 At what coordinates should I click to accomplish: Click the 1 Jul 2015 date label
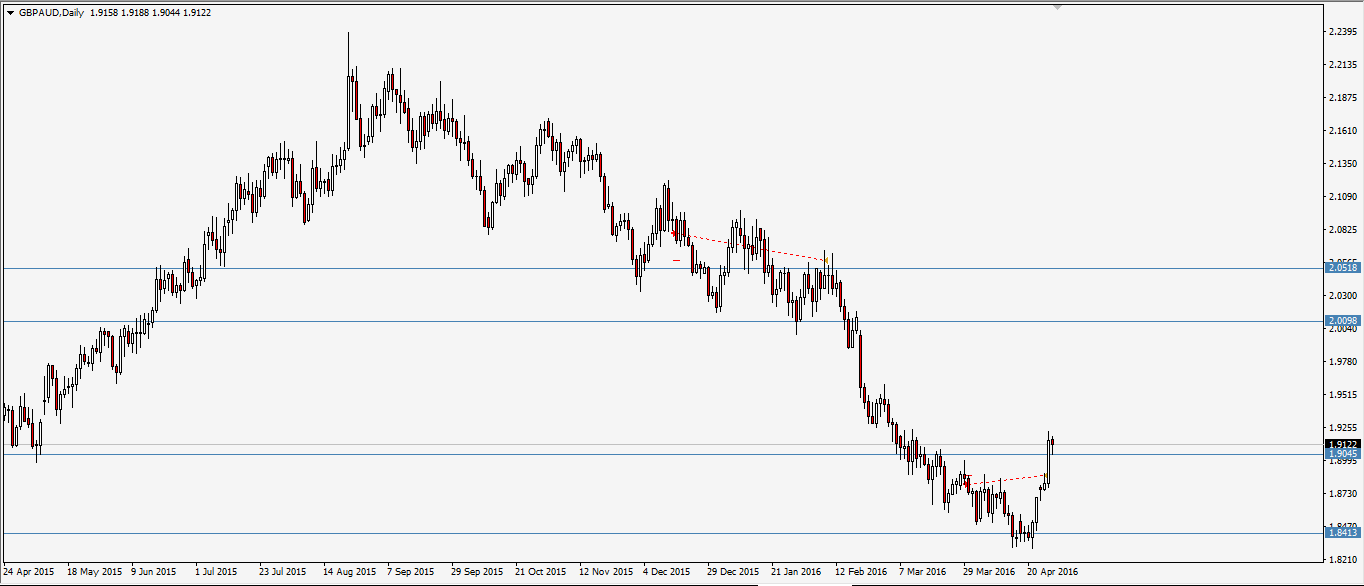click(217, 573)
